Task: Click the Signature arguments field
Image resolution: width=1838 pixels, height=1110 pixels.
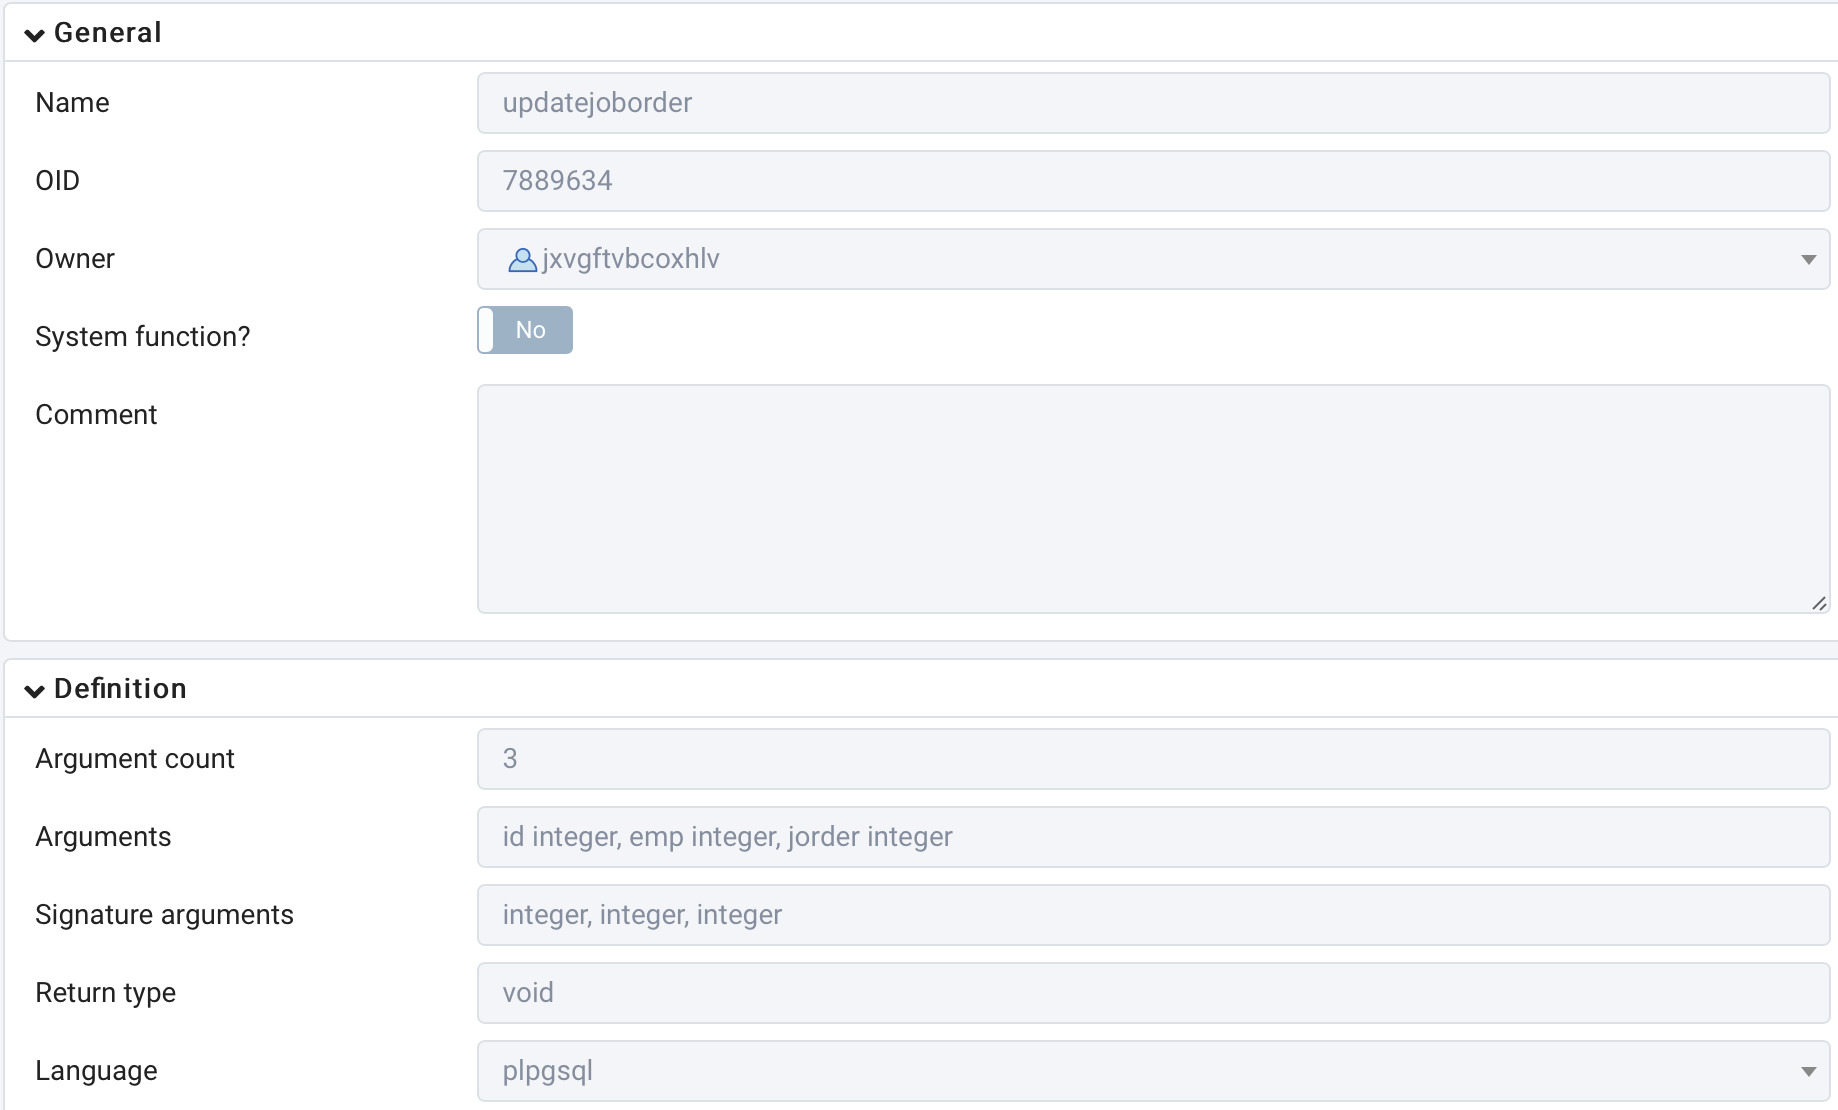Action: [1153, 915]
